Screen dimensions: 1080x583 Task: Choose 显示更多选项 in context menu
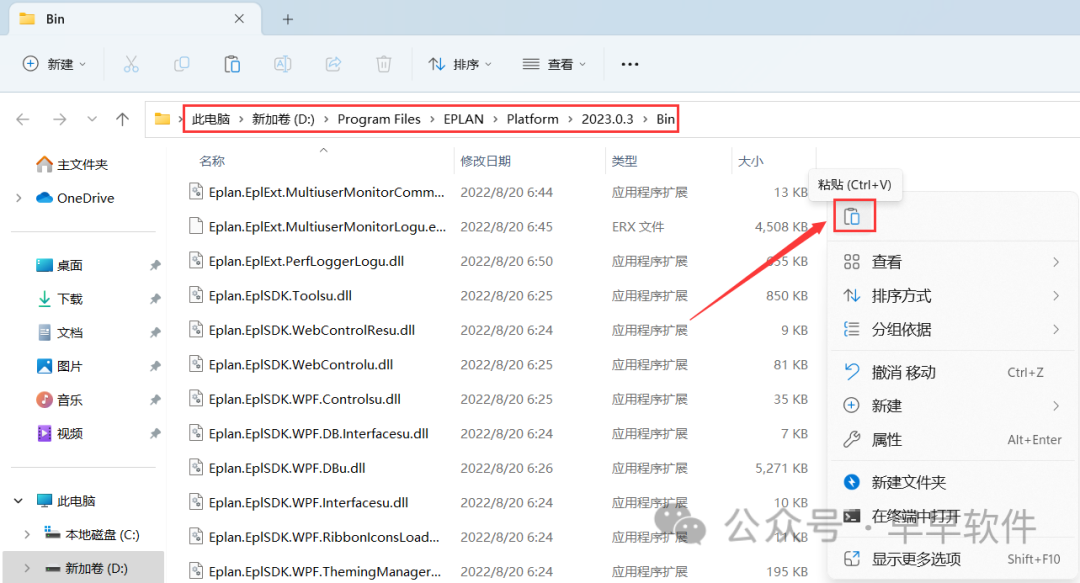[916, 559]
